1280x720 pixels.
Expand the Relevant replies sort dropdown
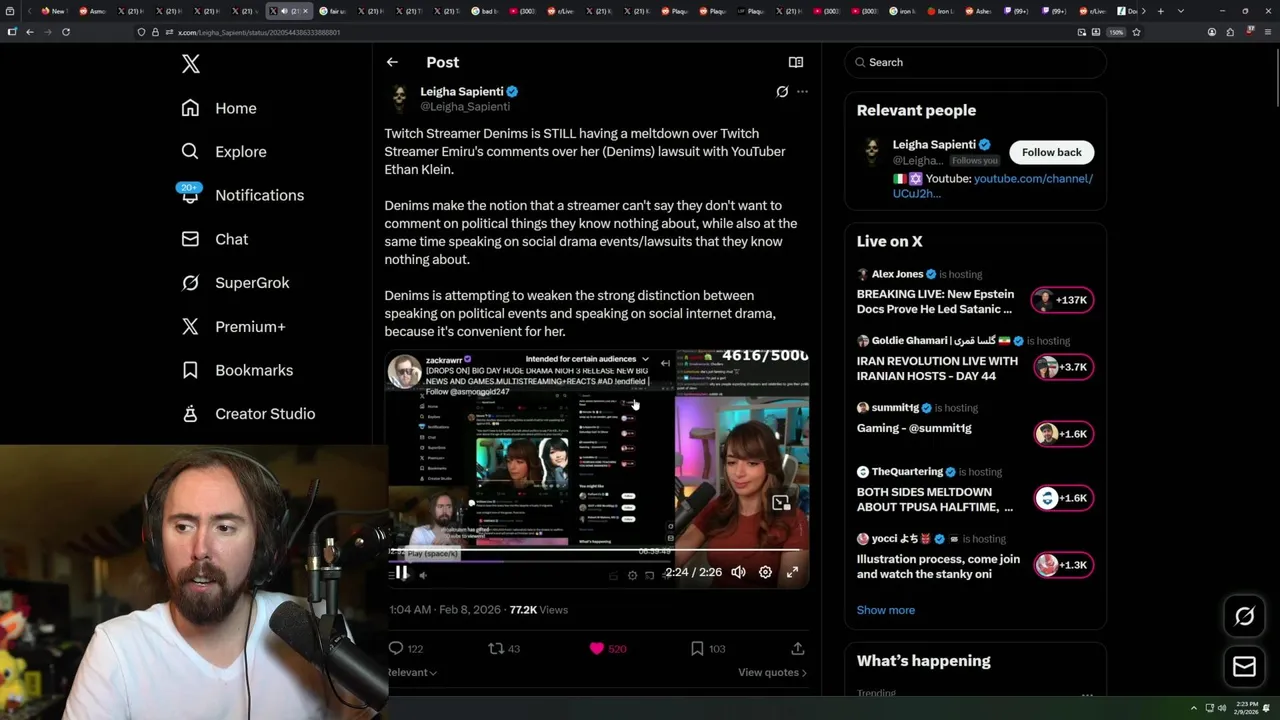click(412, 673)
